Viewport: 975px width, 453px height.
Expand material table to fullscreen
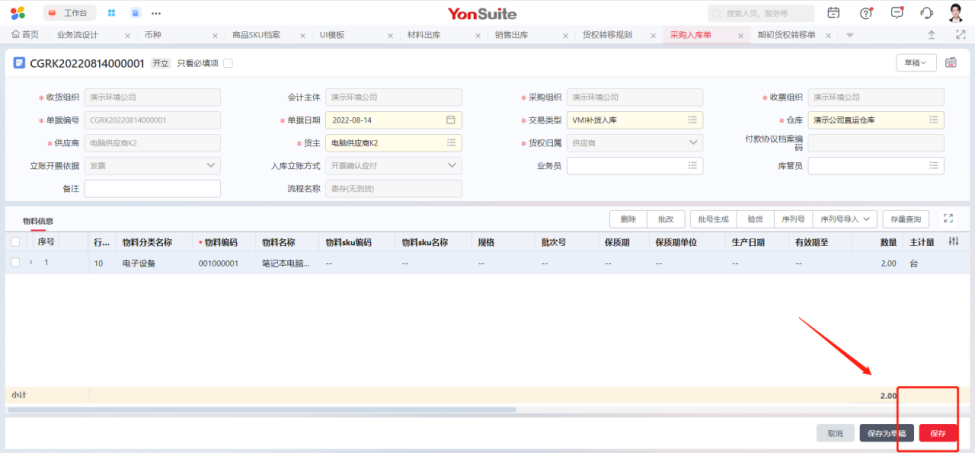coord(948,219)
